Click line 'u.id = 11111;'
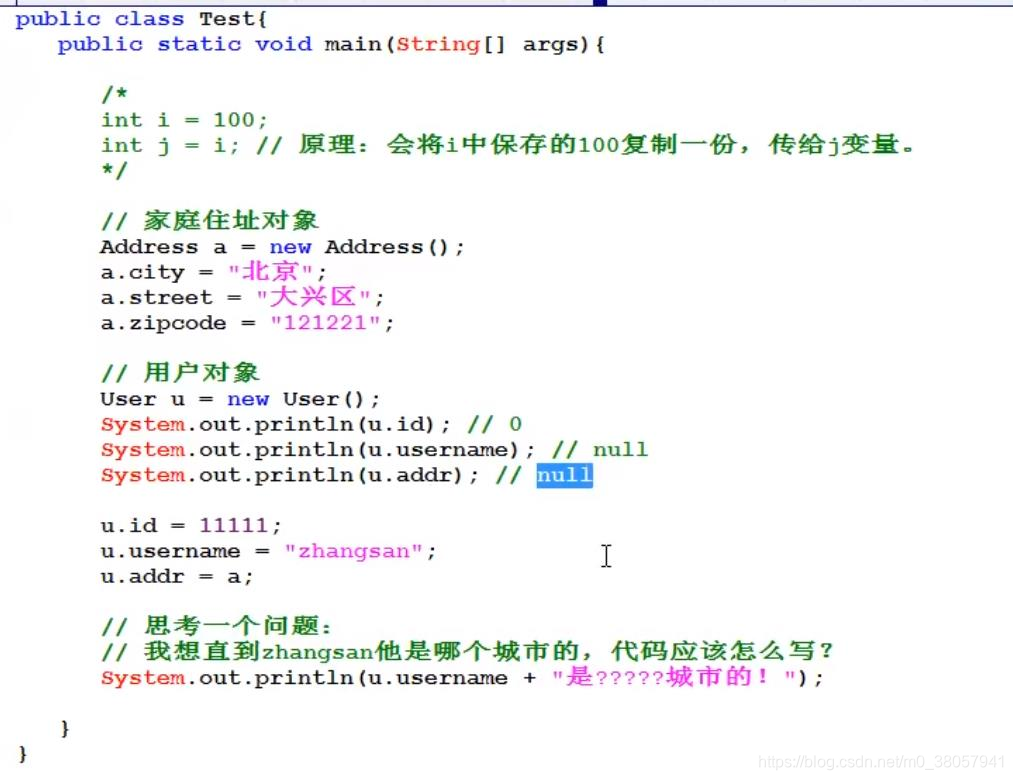This screenshot has height=780, width=1013. coord(191,525)
